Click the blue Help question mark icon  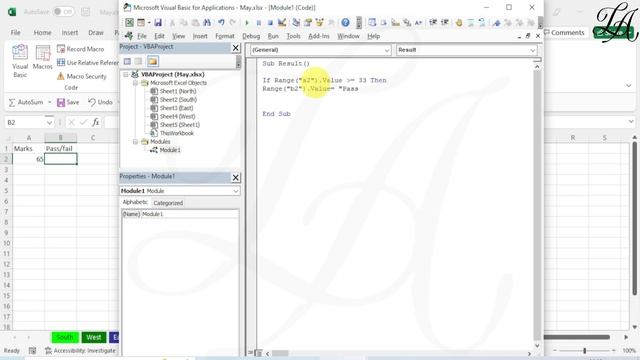coord(345,23)
